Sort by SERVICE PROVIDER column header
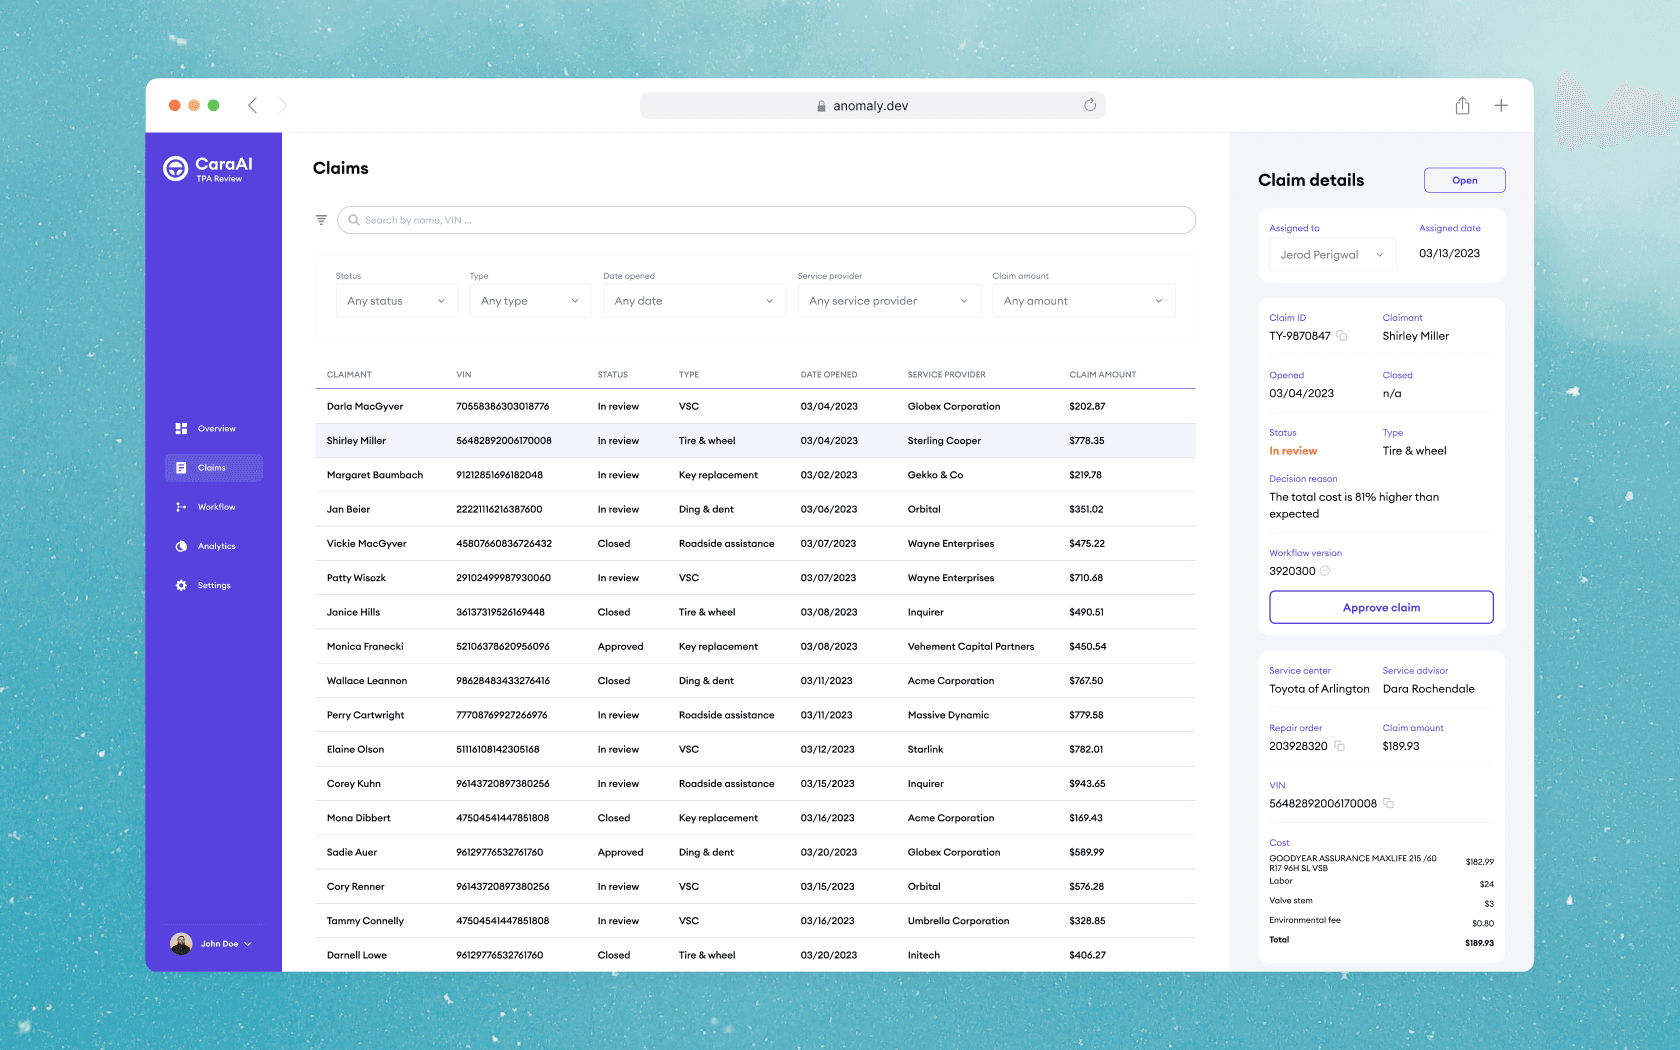 pyautogui.click(x=947, y=375)
